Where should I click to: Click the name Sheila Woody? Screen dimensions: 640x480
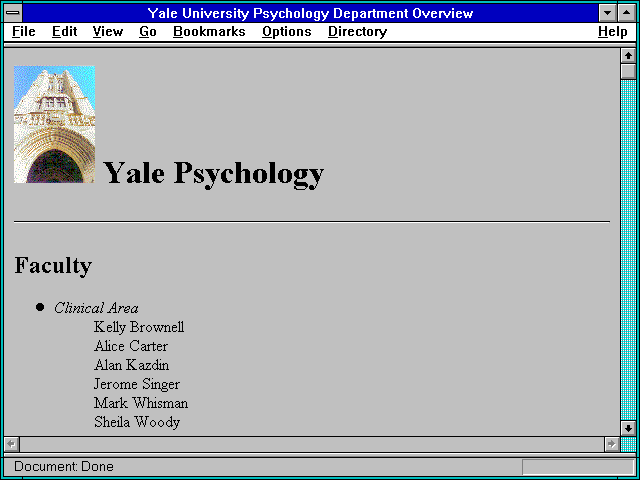click(137, 422)
